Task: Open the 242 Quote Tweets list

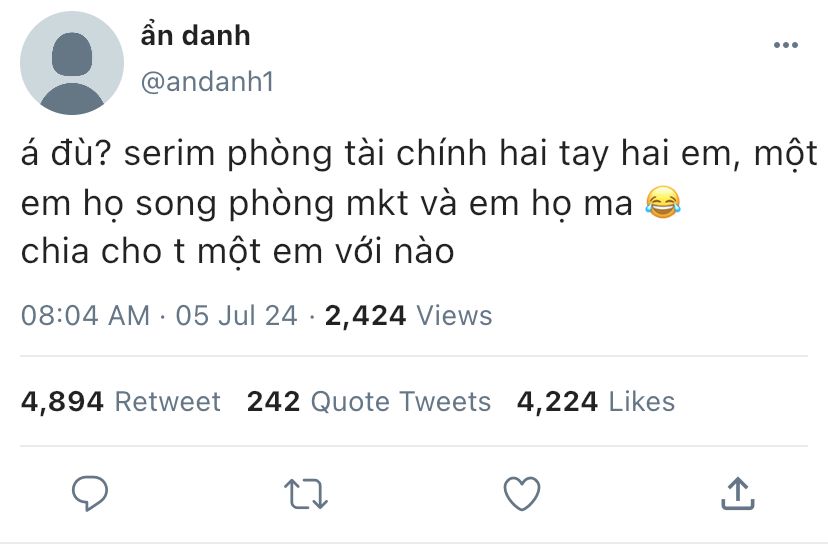Action: click(369, 401)
